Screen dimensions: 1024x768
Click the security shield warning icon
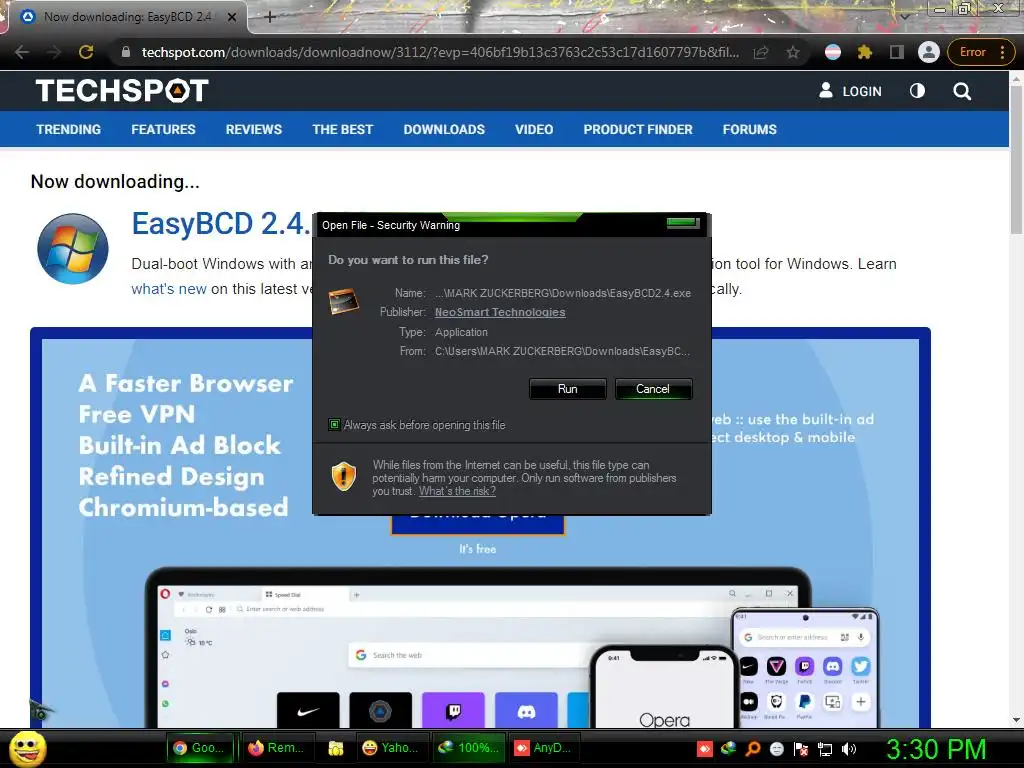coord(344,476)
